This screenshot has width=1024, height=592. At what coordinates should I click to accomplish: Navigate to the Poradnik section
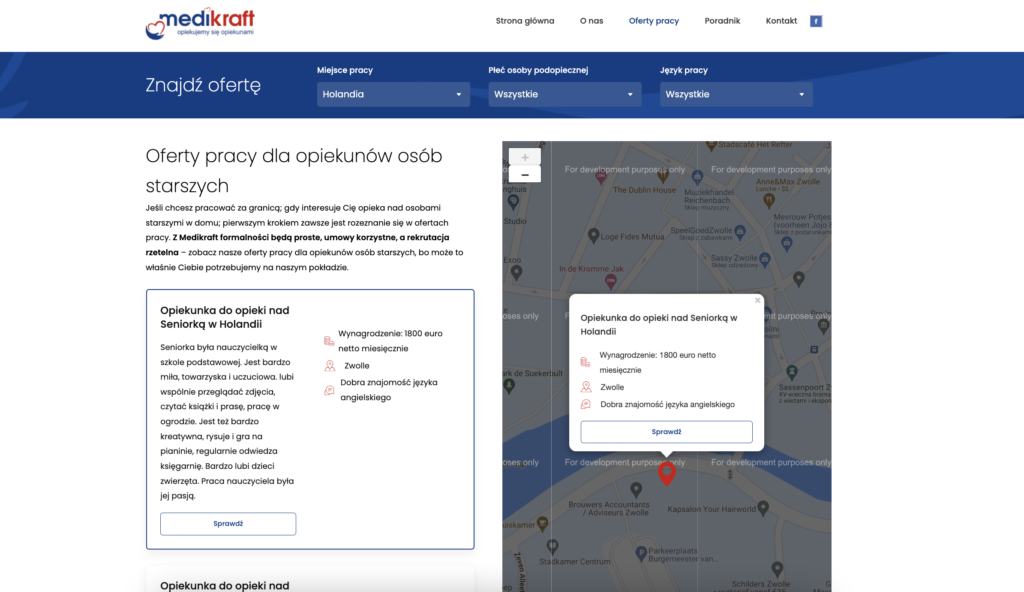coord(722,21)
